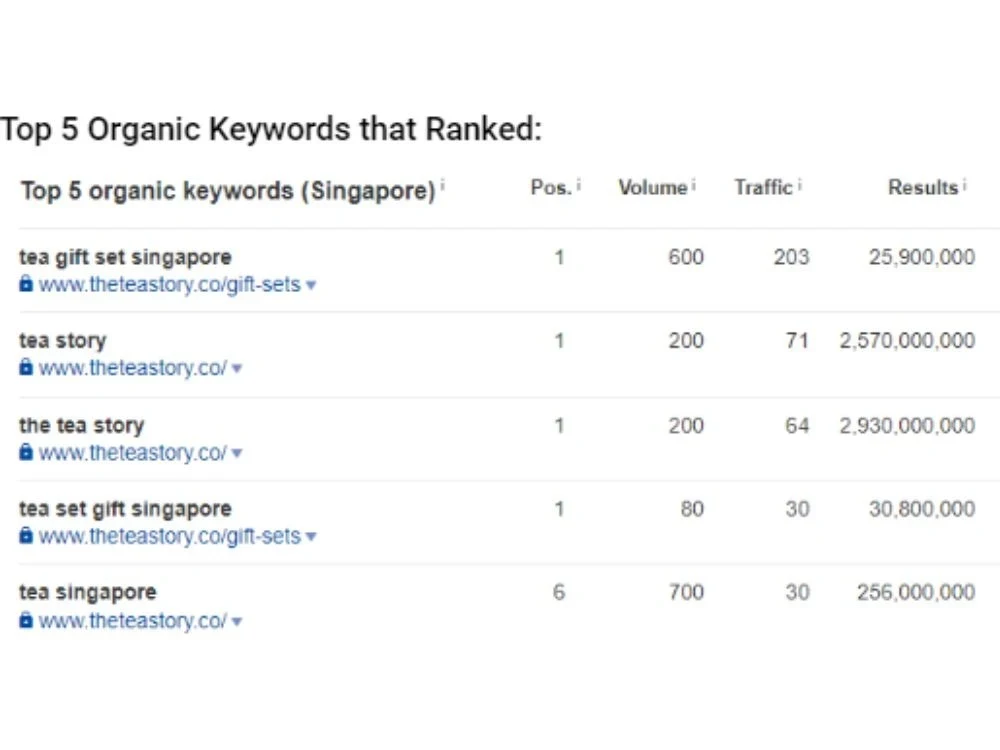Open theteastory.co link under tea singapore
This screenshot has height=750, width=1000.
coord(133,621)
